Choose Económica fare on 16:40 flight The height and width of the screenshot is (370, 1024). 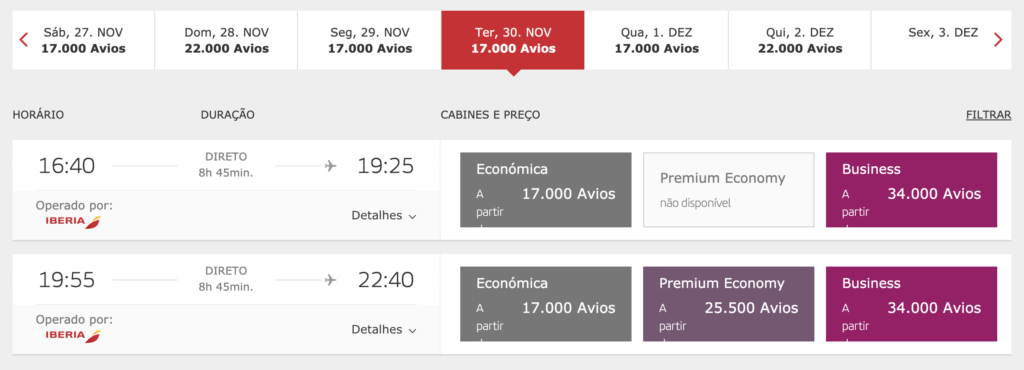[546, 190]
